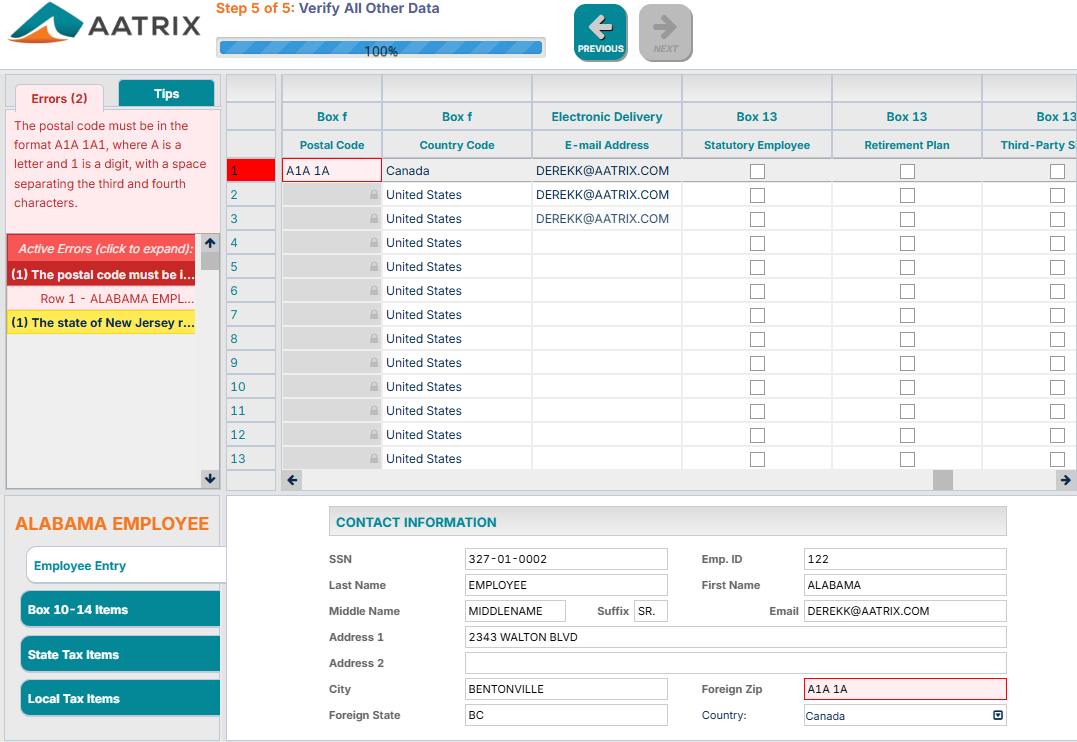The image size is (1077, 742).
Task: Click the Previous arrow button
Action: tap(600, 32)
